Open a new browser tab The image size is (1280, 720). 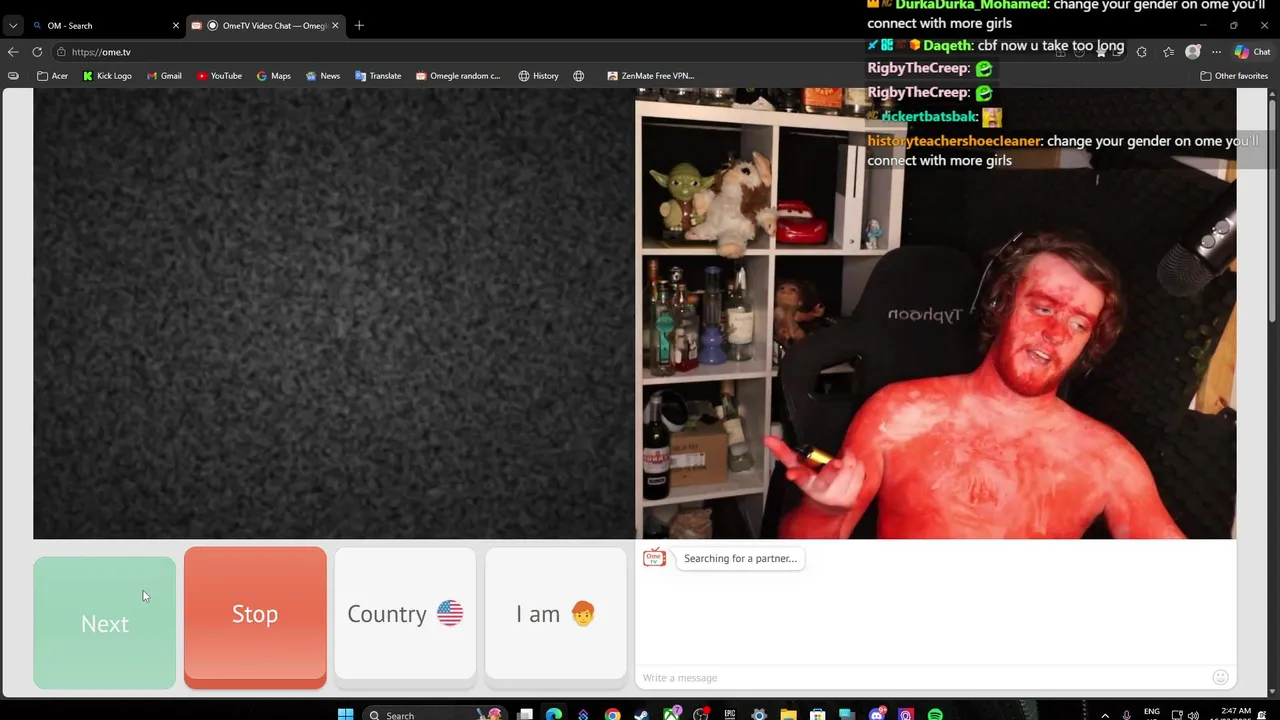point(359,25)
